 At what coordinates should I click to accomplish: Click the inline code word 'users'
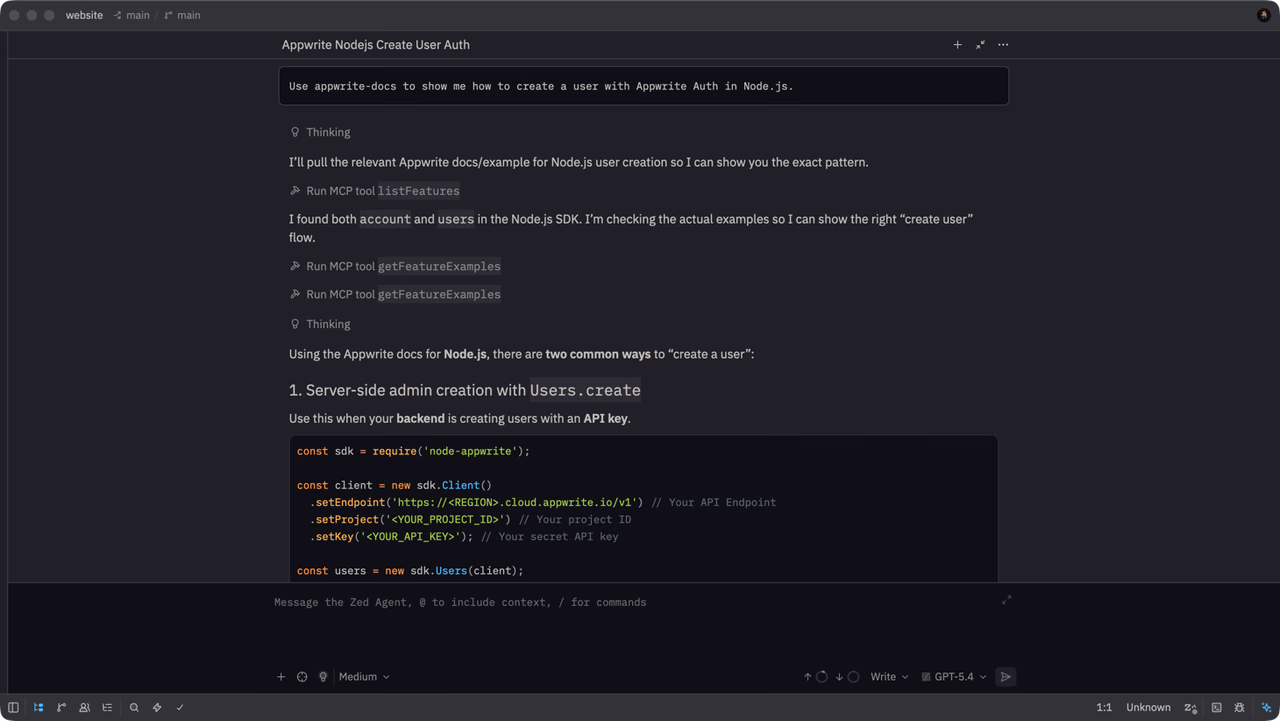pos(456,219)
